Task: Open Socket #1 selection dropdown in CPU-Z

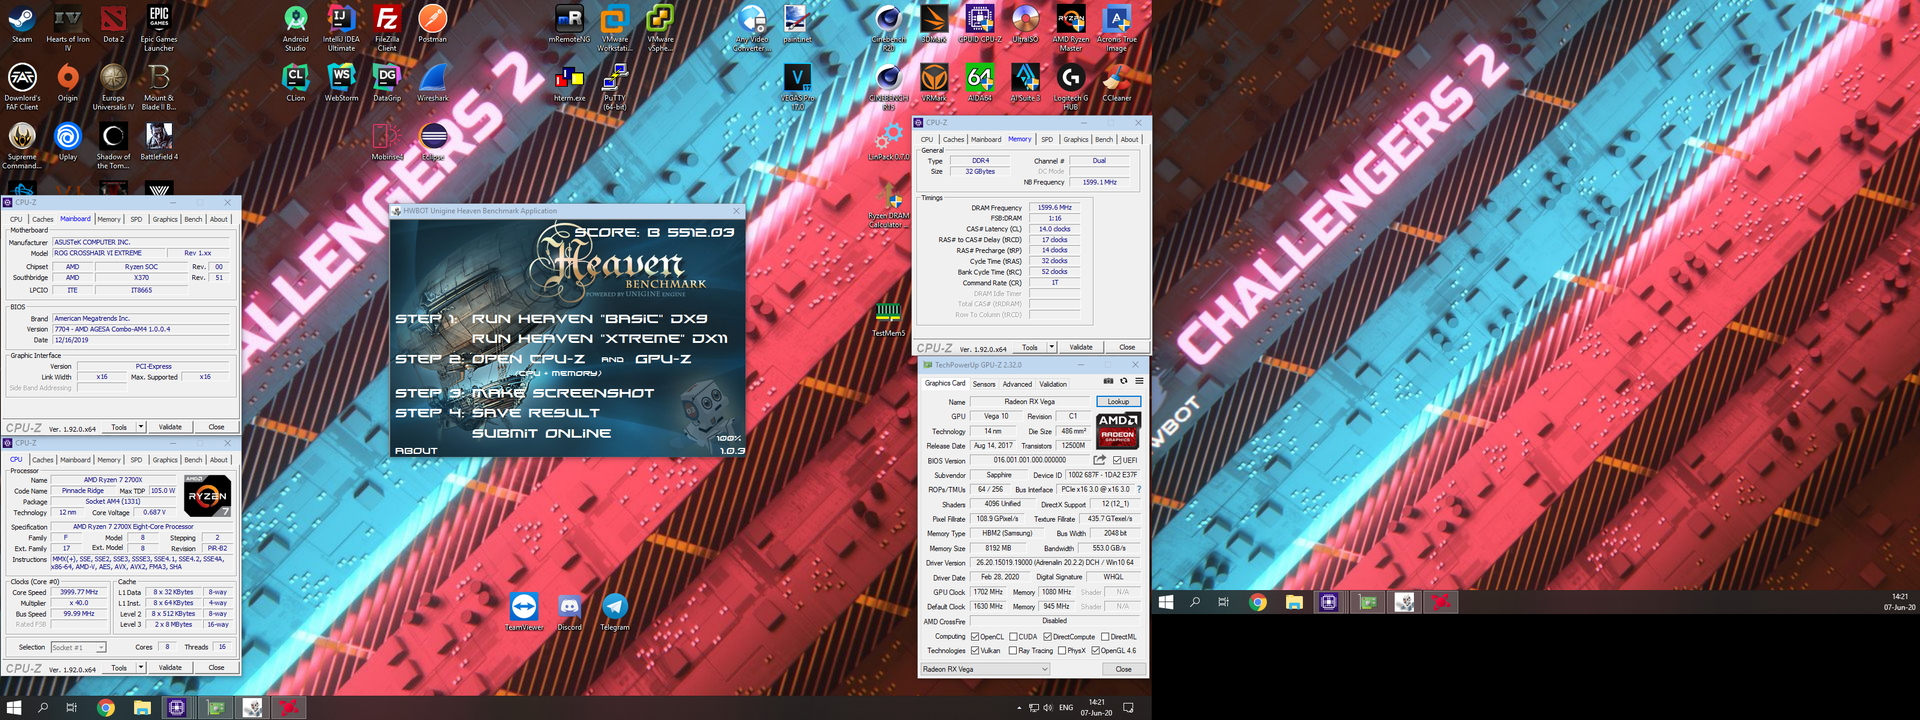Action: pyautogui.click(x=78, y=647)
